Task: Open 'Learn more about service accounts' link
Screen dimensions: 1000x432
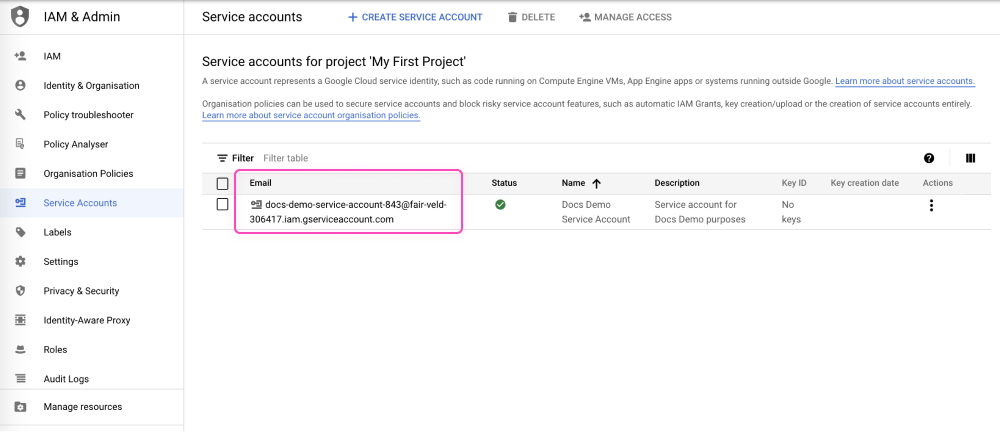Action: click(905, 81)
